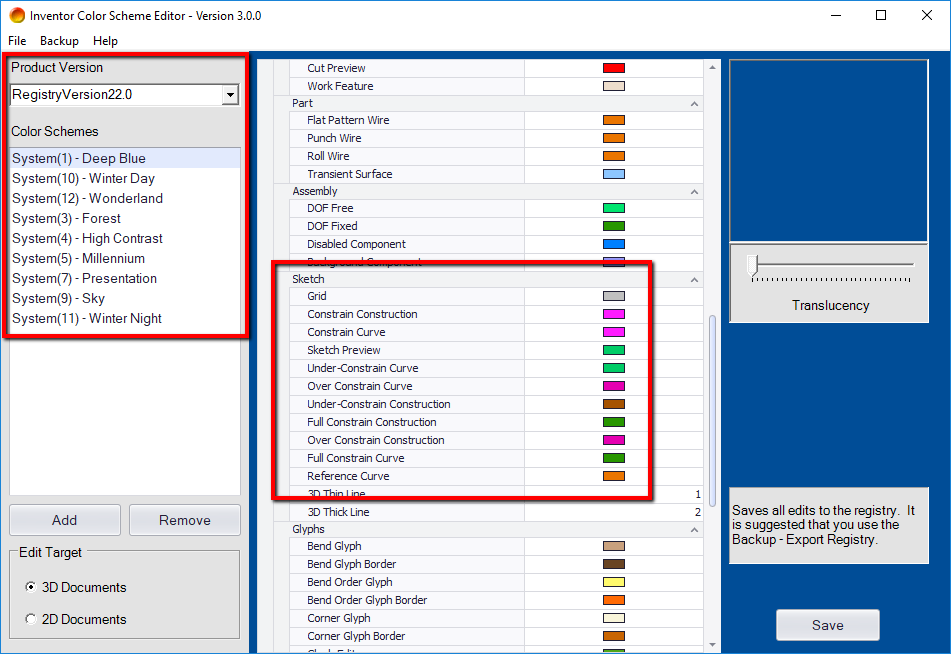951x654 pixels.
Task: Click the Flat Pattern Wire color swatch
Action: point(614,120)
